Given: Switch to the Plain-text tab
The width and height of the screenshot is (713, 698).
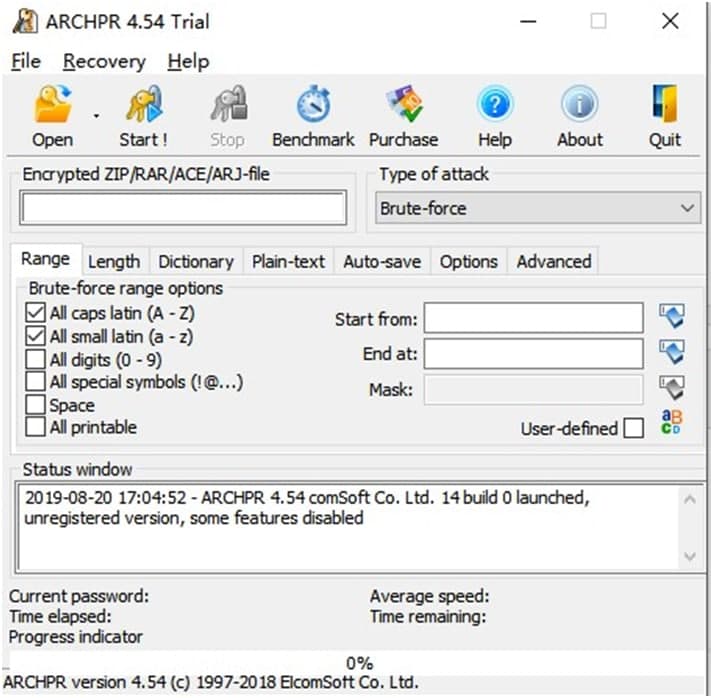Looking at the screenshot, I should coord(288,261).
